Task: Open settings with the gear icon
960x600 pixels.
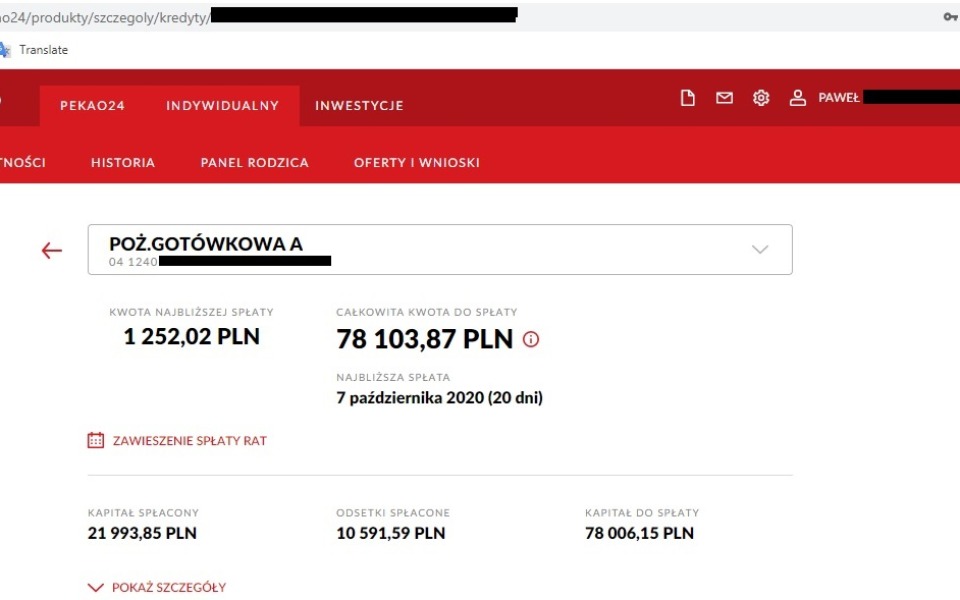Action: click(x=761, y=98)
